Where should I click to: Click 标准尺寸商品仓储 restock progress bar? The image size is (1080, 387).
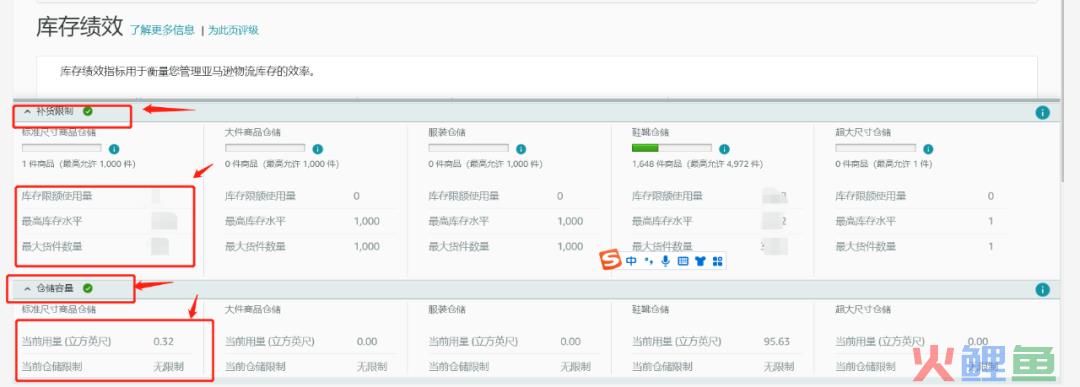click(x=62, y=148)
